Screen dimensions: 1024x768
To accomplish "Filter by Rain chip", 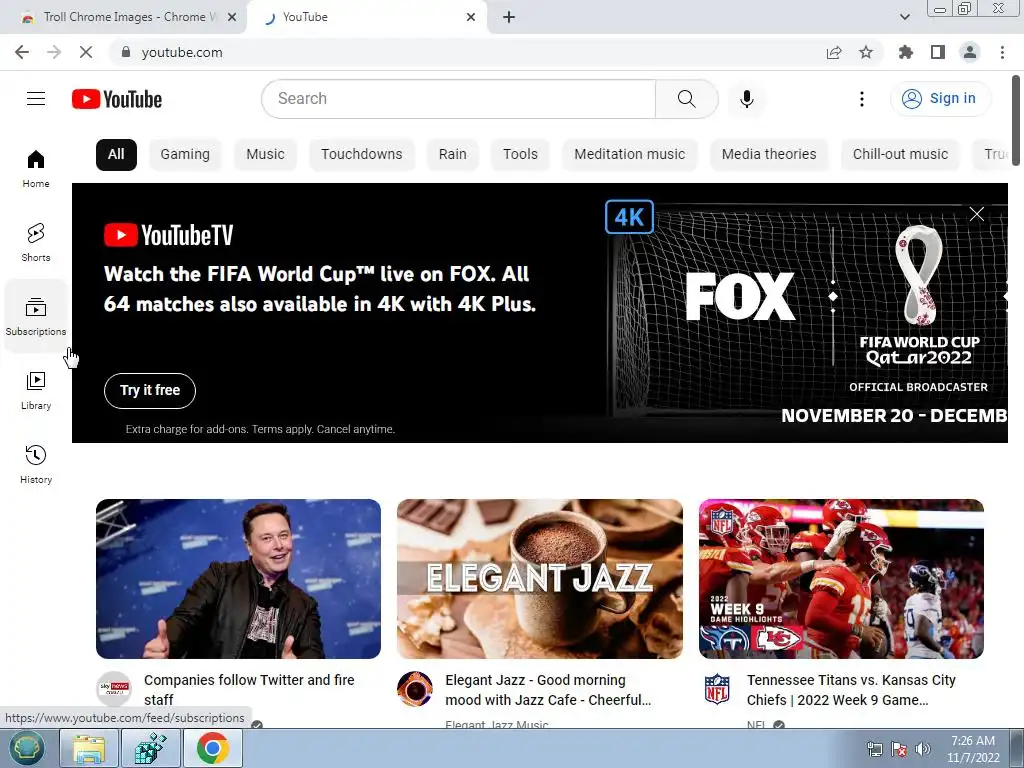I will (453, 154).
